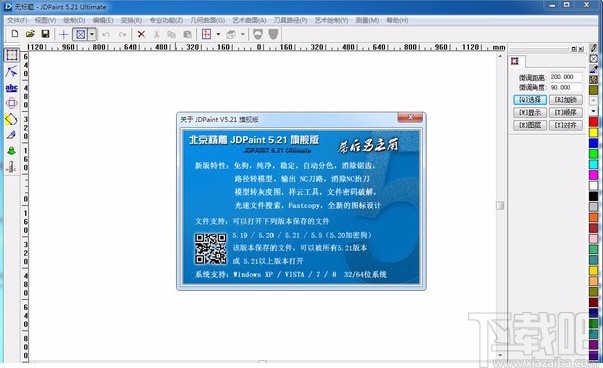
Task: Click the [X]图层 button
Action: [530, 125]
